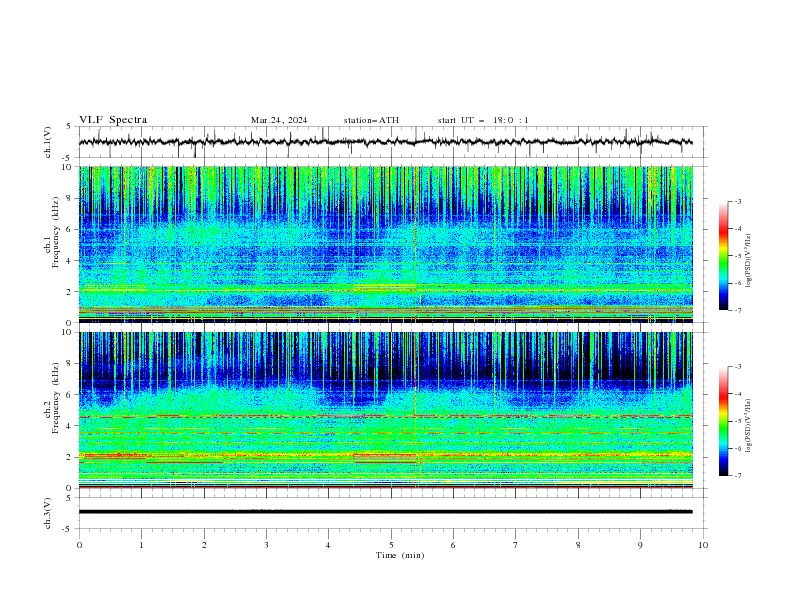Click time-axis tick label "2"
The height and width of the screenshot is (612, 792).
pyautogui.click(x=204, y=545)
